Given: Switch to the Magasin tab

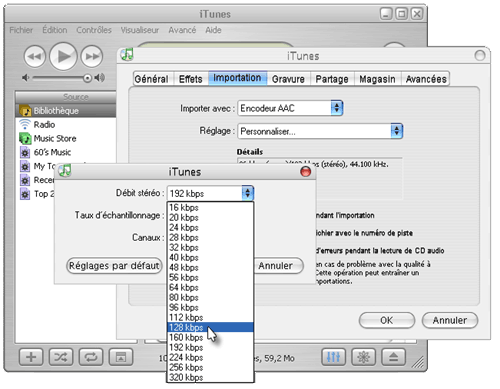Looking at the screenshot, I should coord(377,79).
